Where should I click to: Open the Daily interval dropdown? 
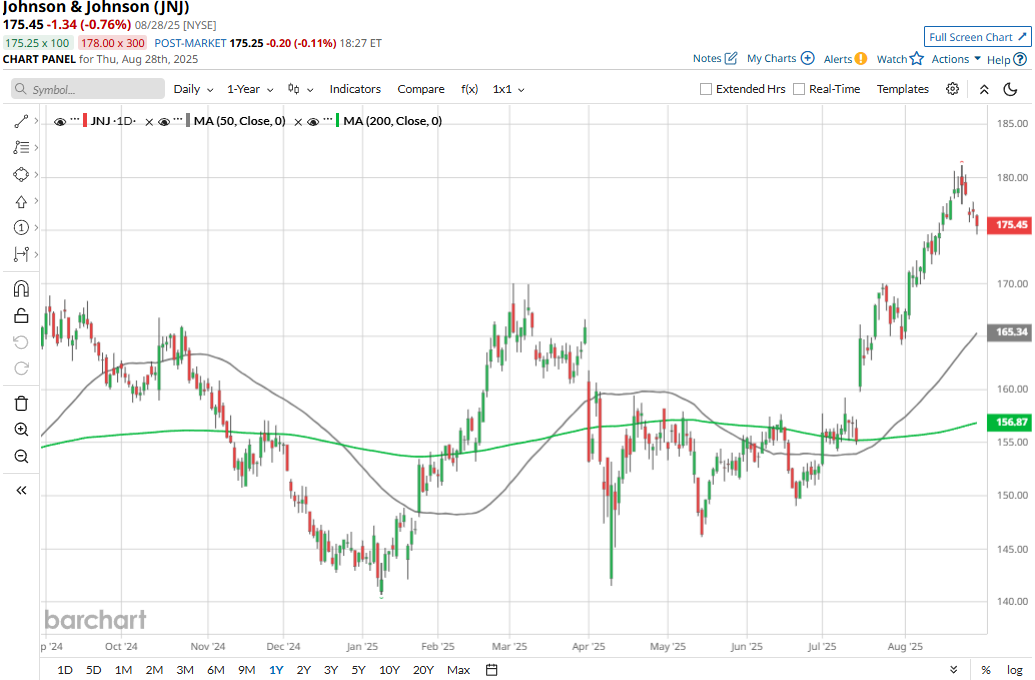(x=193, y=89)
